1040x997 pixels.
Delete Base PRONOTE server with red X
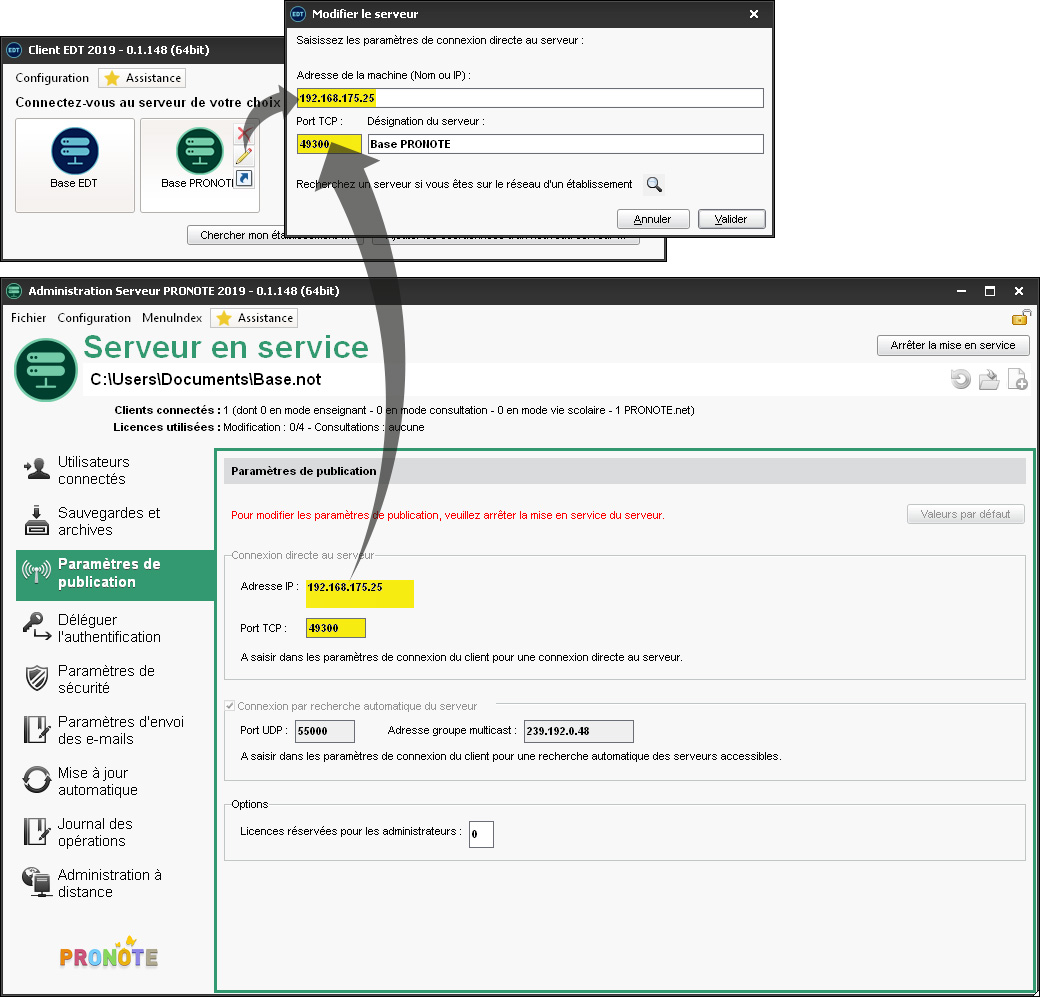[243, 134]
